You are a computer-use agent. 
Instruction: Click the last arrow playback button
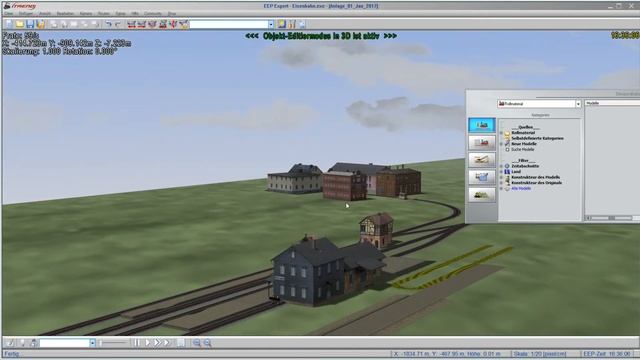[x=167, y=343]
